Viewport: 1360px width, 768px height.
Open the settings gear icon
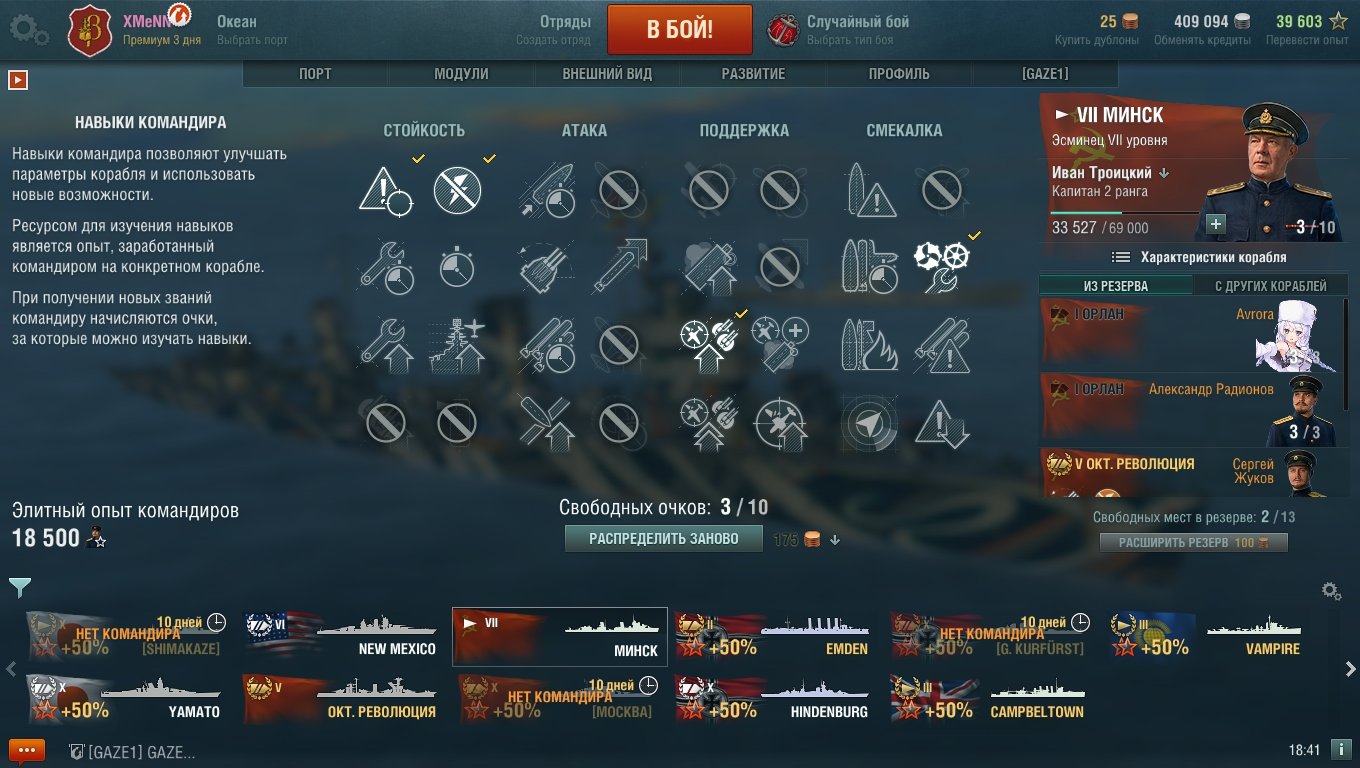[x=28, y=30]
